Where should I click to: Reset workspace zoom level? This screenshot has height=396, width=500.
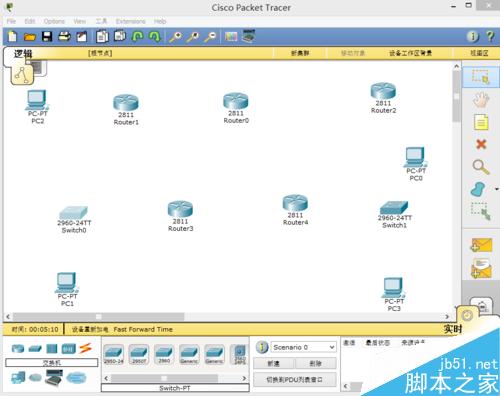pos(192,37)
